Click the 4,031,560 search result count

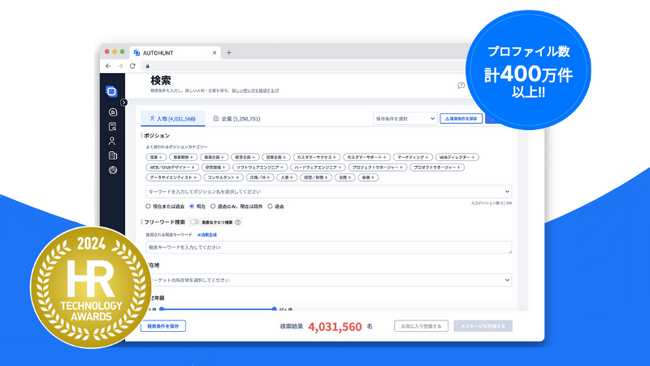[335, 327]
